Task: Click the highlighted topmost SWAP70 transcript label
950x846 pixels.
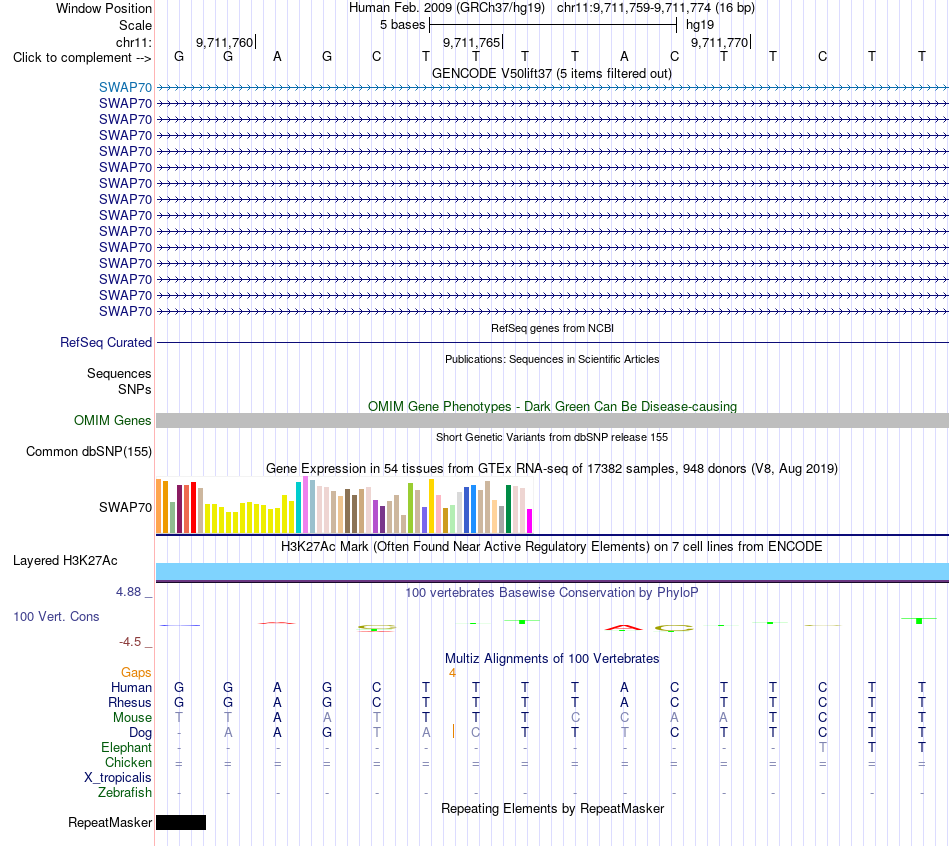Action: [x=125, y=87]
